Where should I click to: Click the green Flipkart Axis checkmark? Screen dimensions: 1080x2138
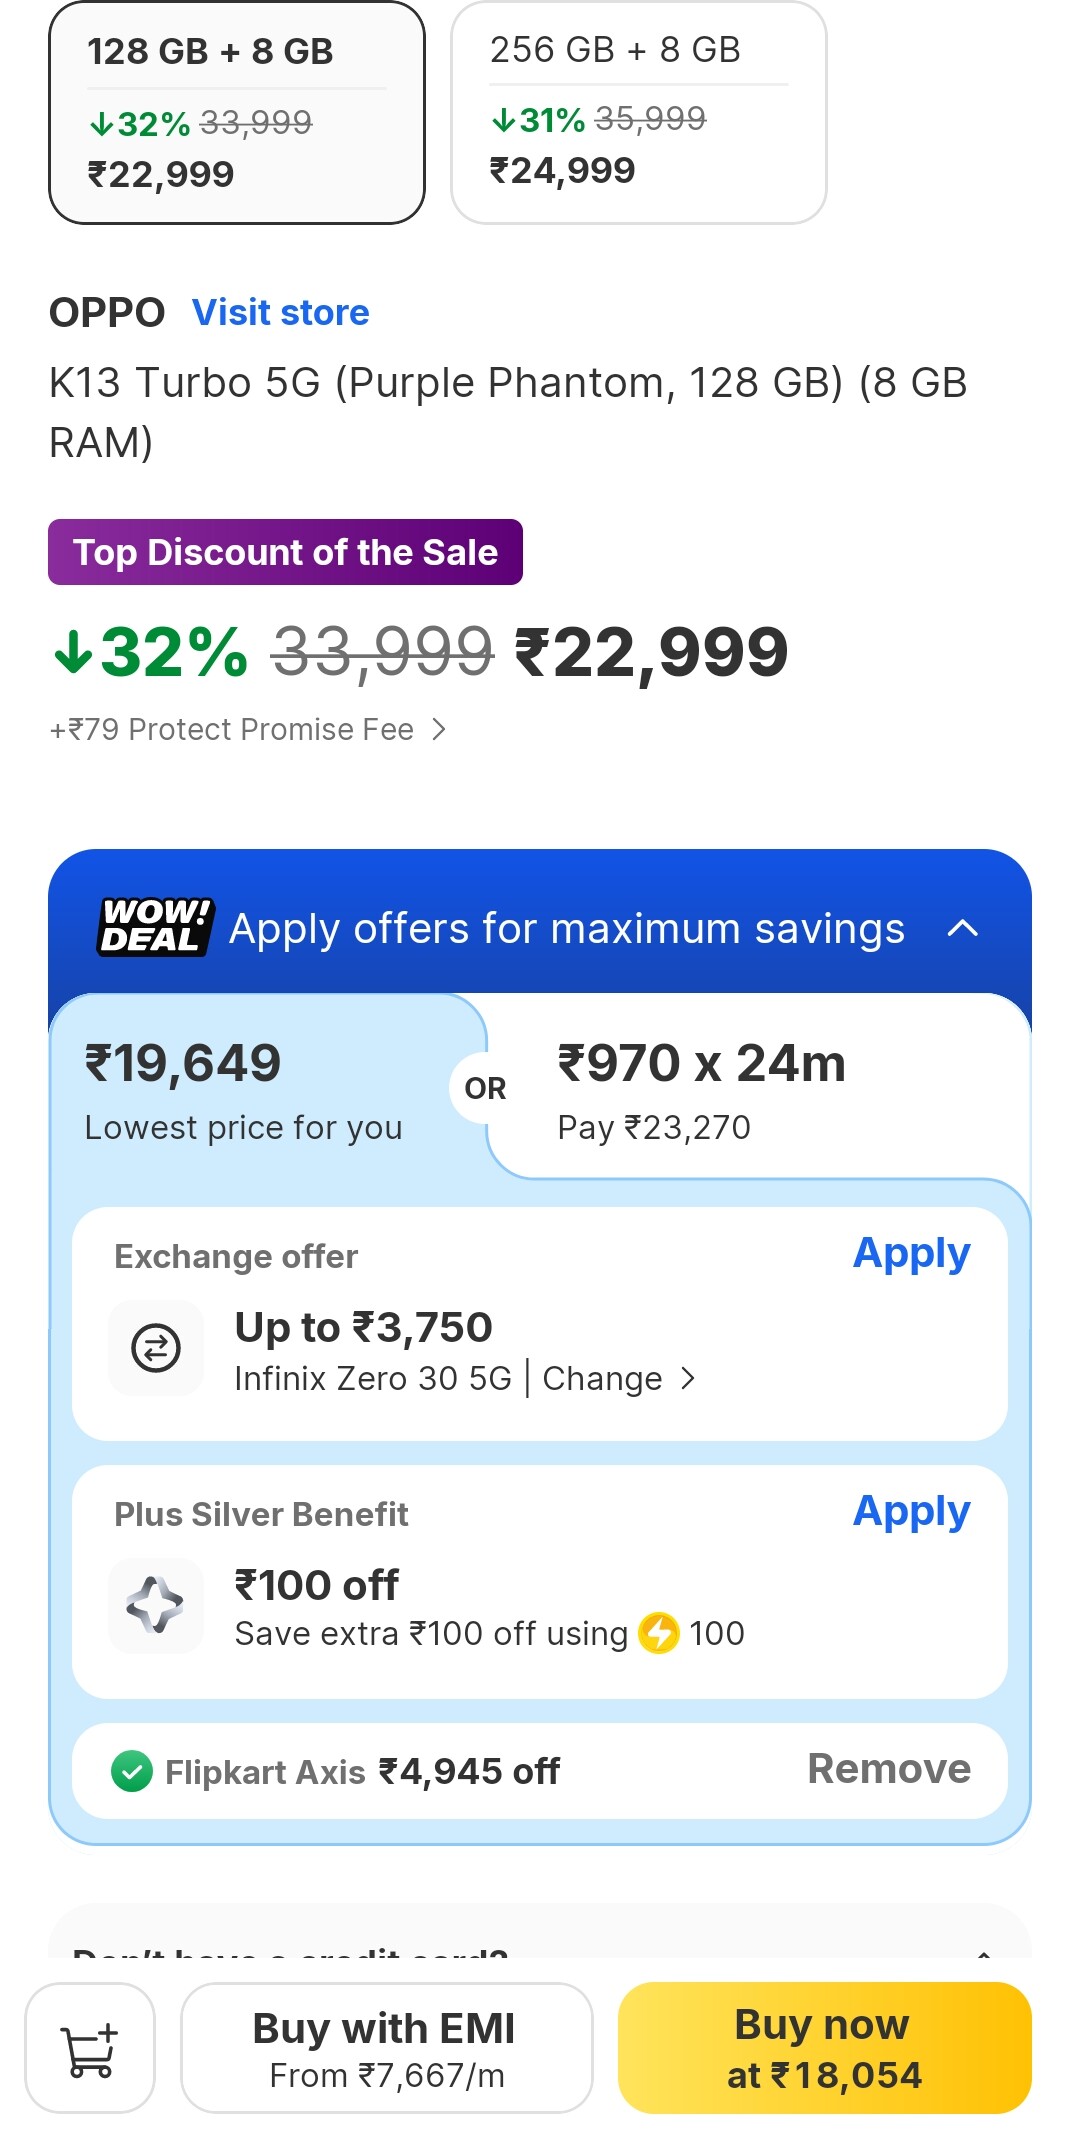132,1771
